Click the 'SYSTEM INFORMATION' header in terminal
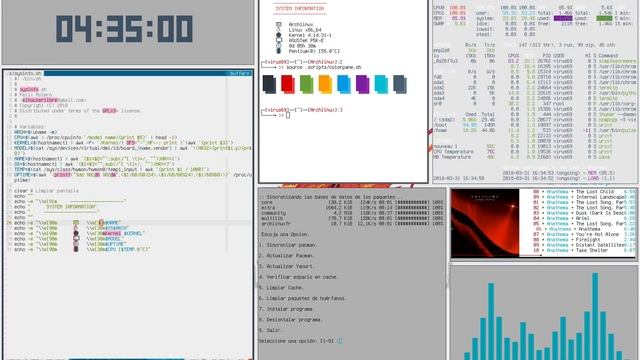Image resolution: width=640 pixels, height=360 pixels. tap(300, 8)
